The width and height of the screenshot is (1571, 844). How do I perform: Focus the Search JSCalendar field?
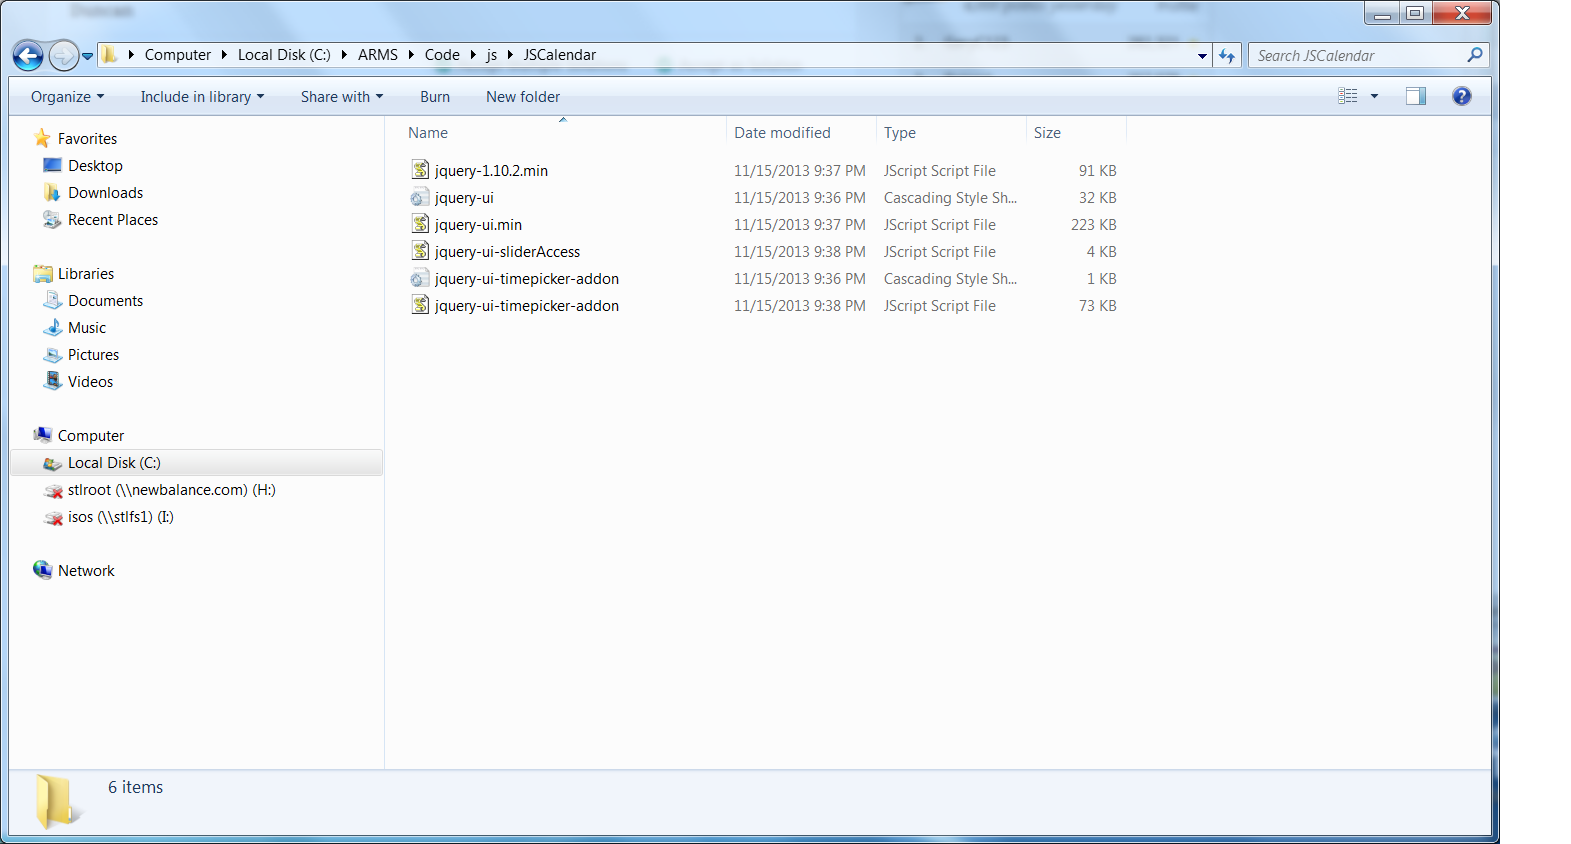[1368, 56]
